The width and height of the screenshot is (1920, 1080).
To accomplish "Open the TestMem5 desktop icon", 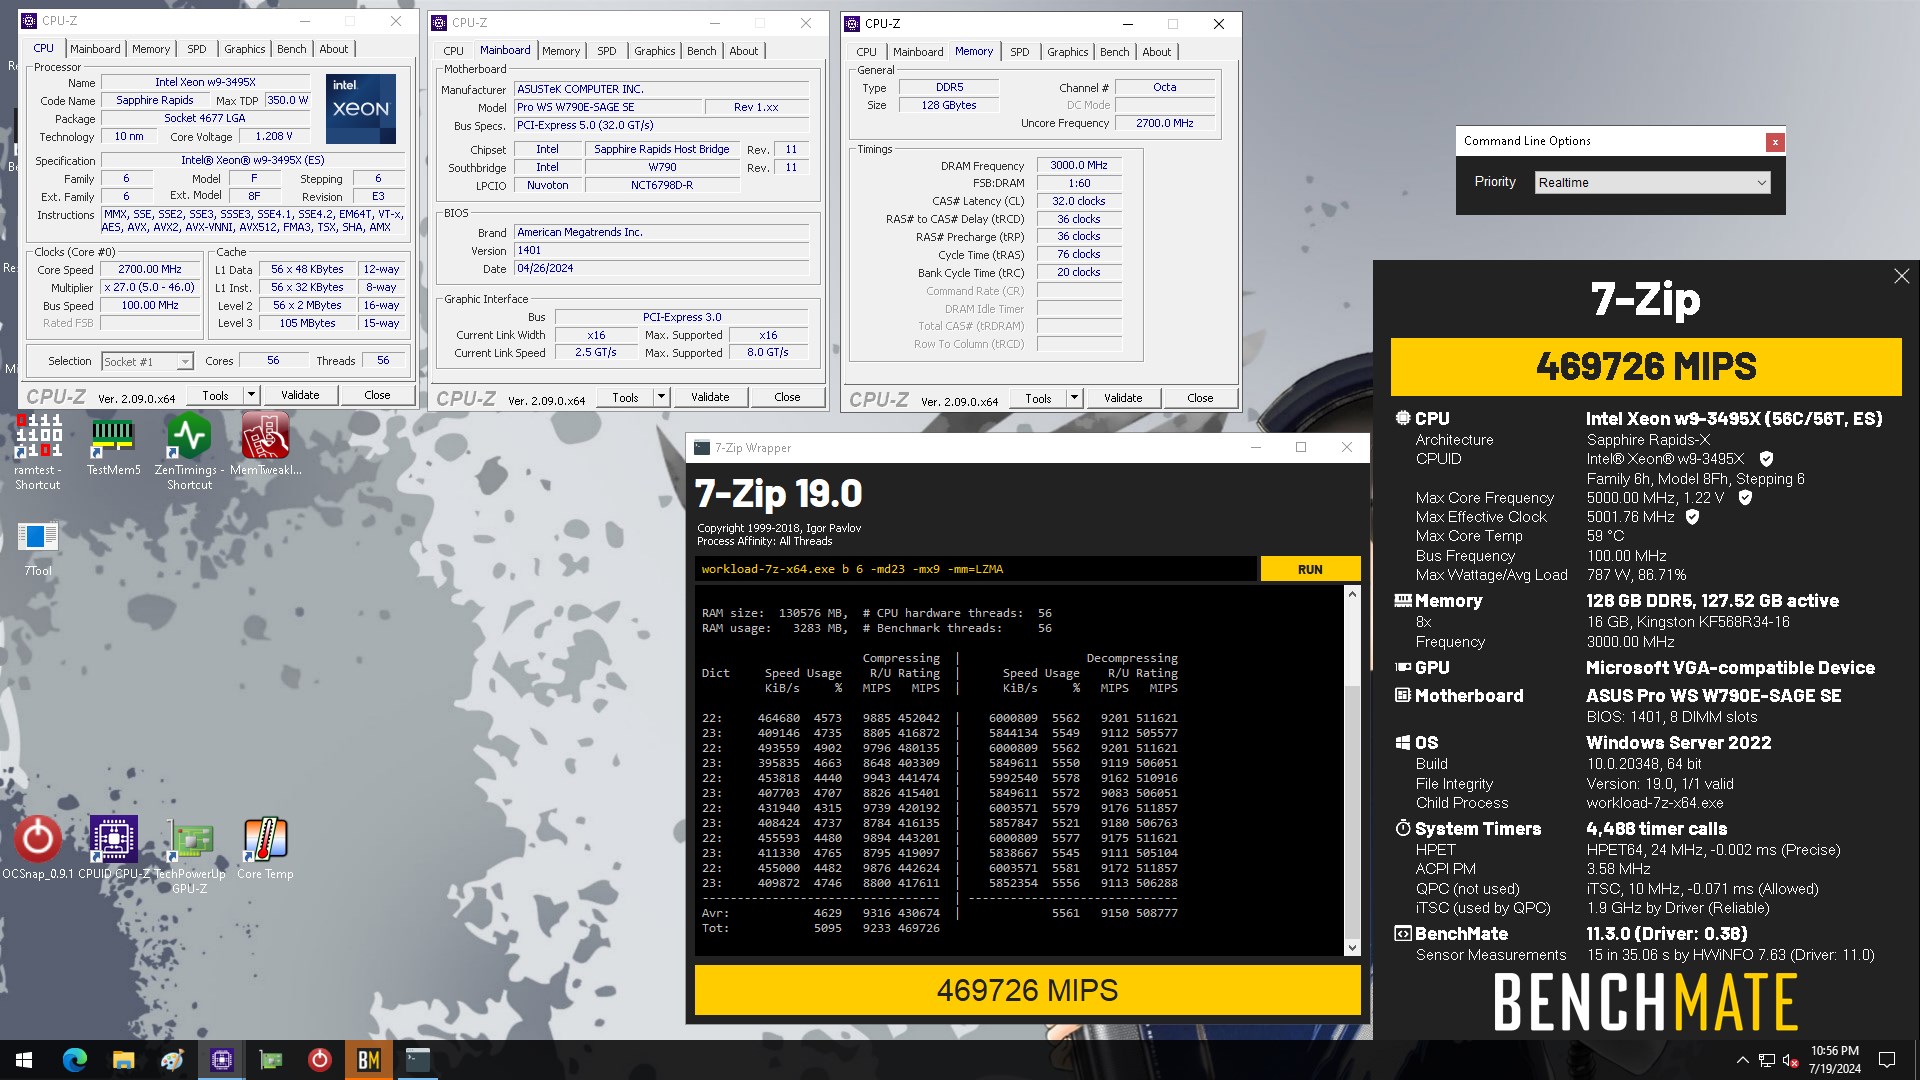I will click(113, 446).
